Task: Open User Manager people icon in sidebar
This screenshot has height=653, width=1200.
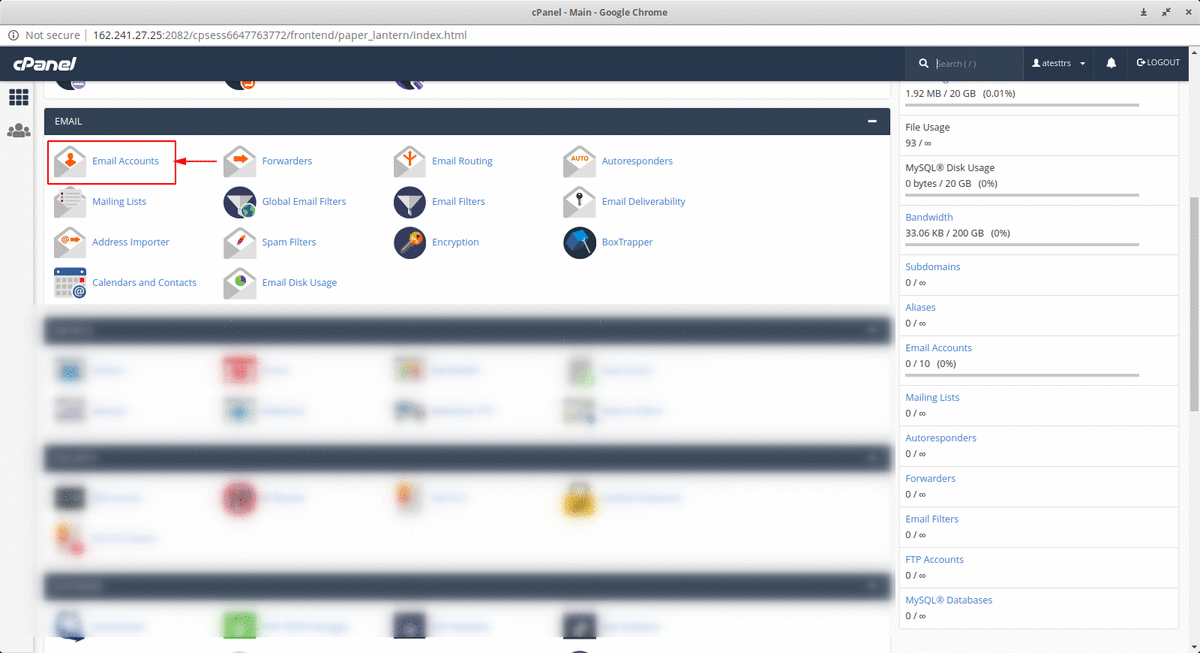Action: coord(18,131)
